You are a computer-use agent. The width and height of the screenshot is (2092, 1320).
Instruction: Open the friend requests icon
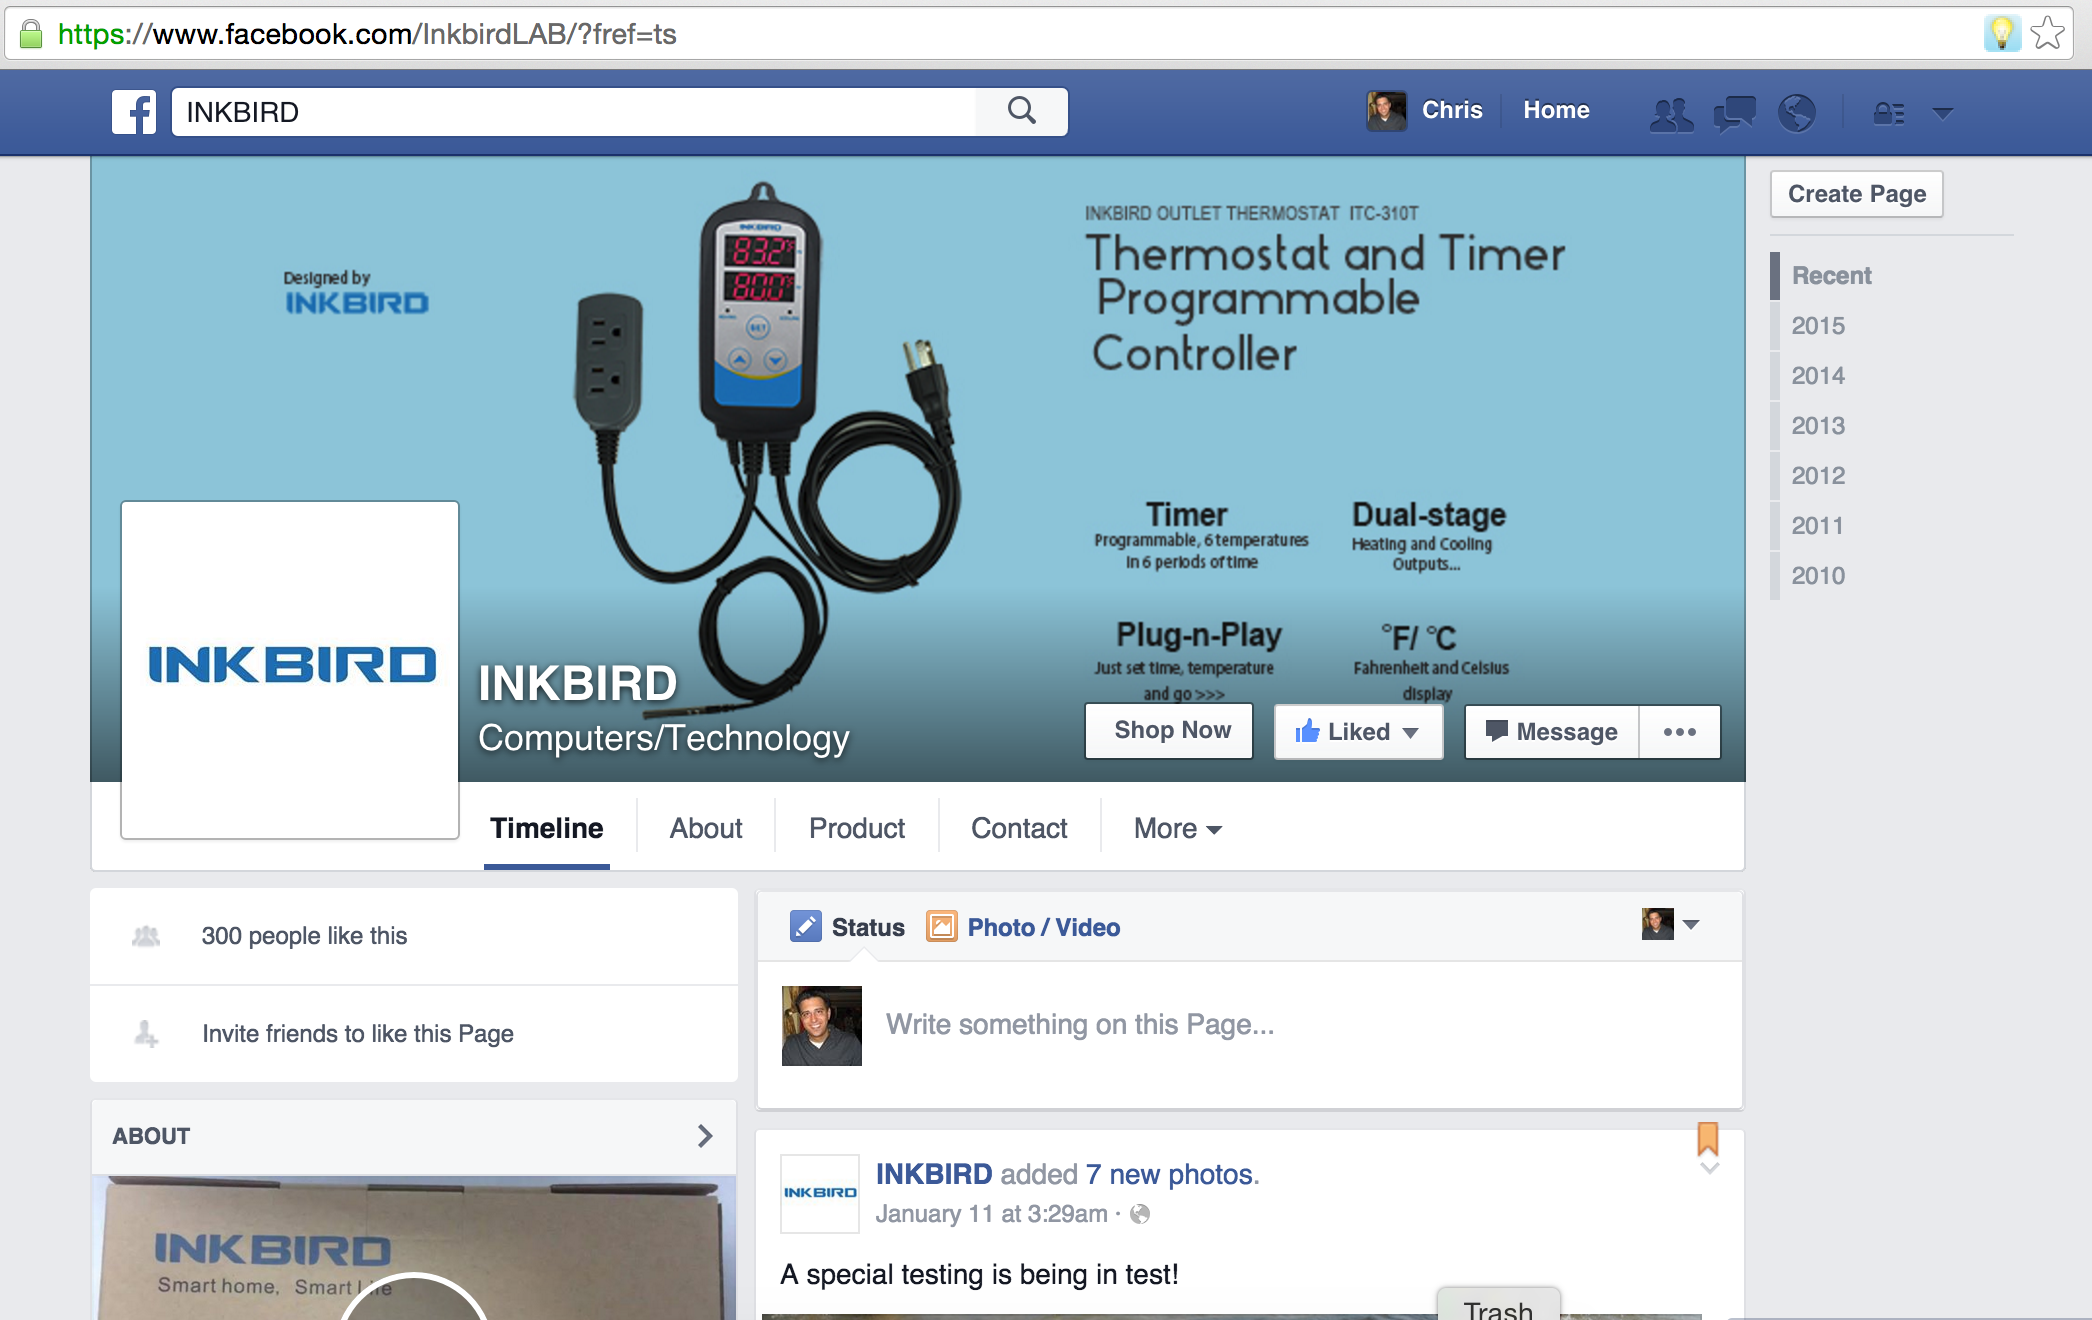click(x=1671, y=113)
